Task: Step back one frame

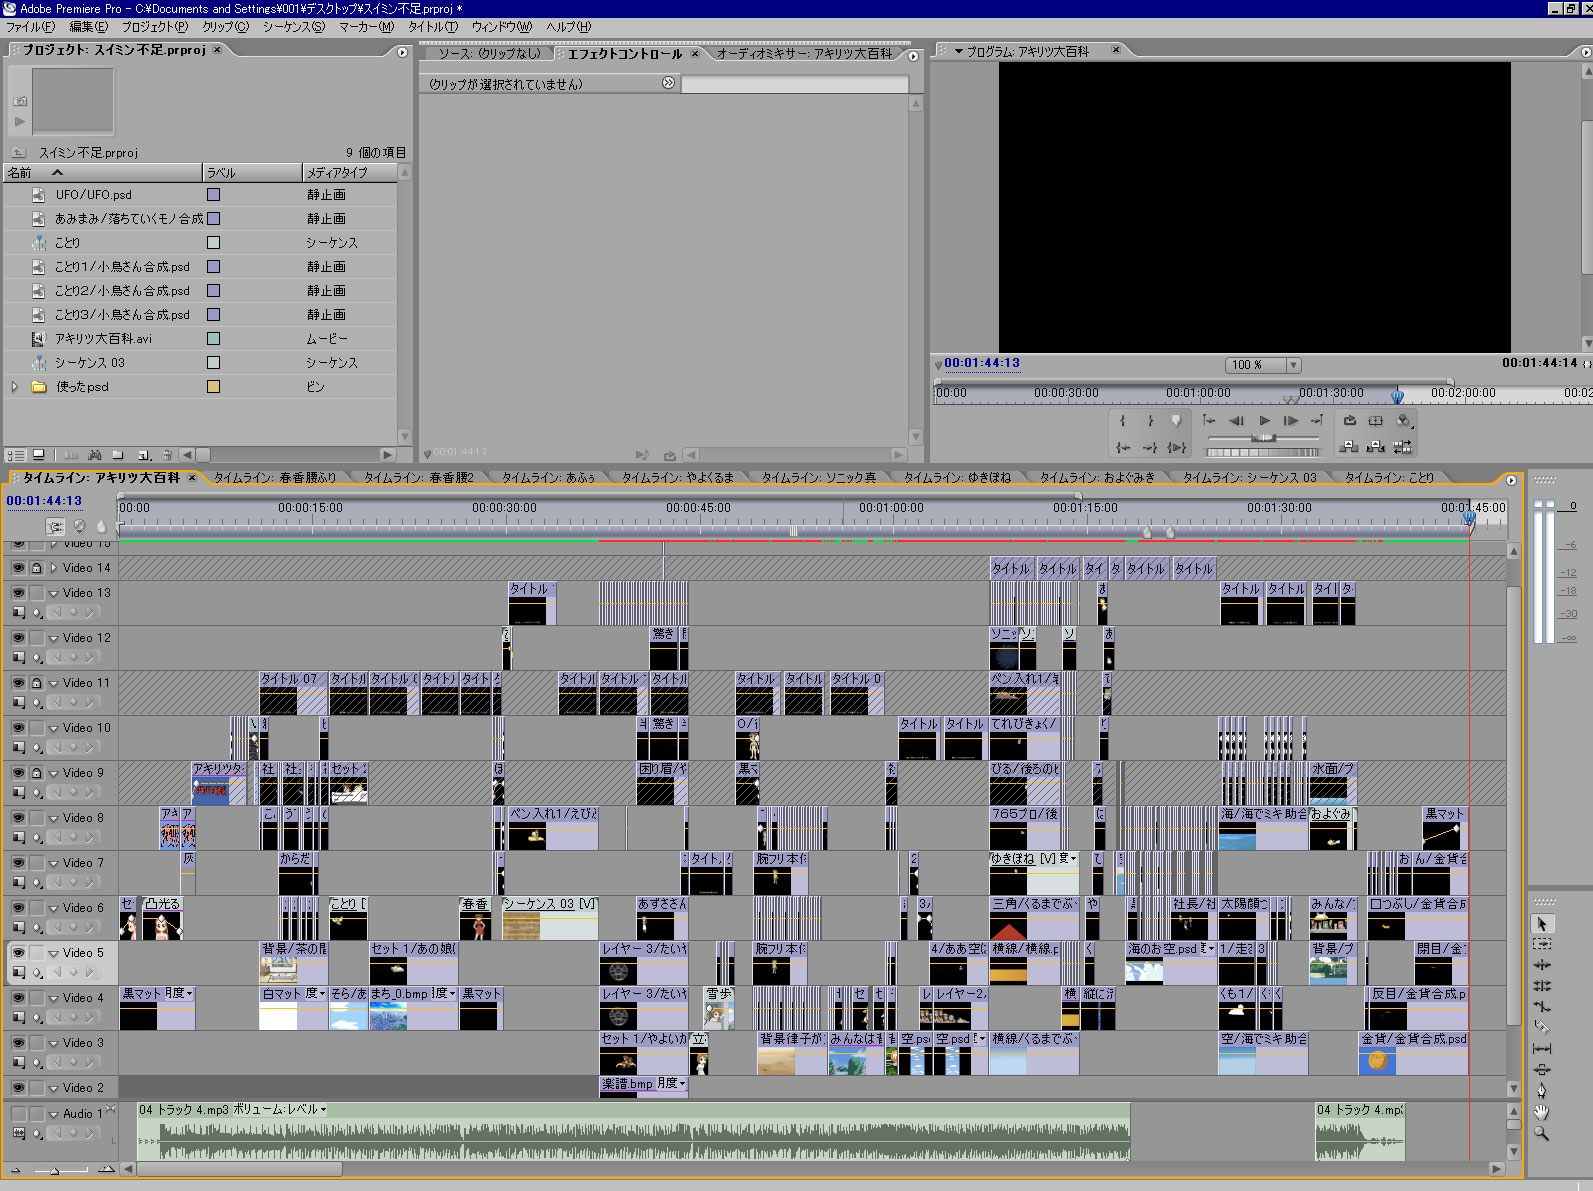Action: coord(1237,421)
